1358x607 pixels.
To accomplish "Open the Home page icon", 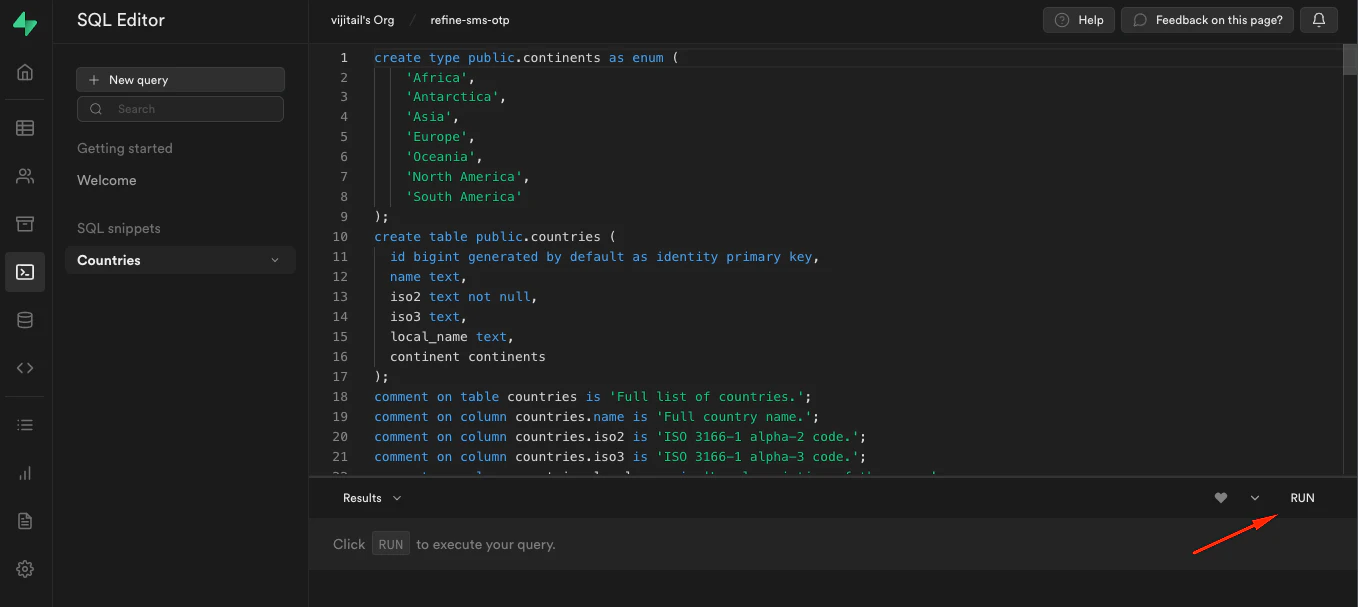I will (x=25, y=72).
